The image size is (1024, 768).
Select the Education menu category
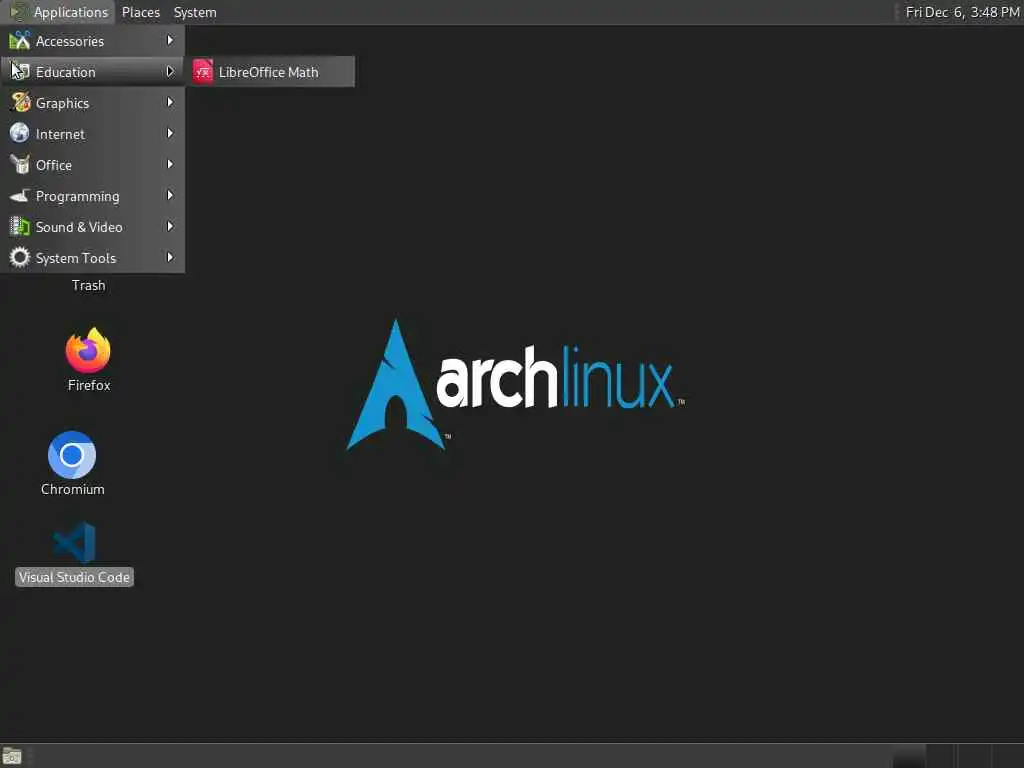93,72
